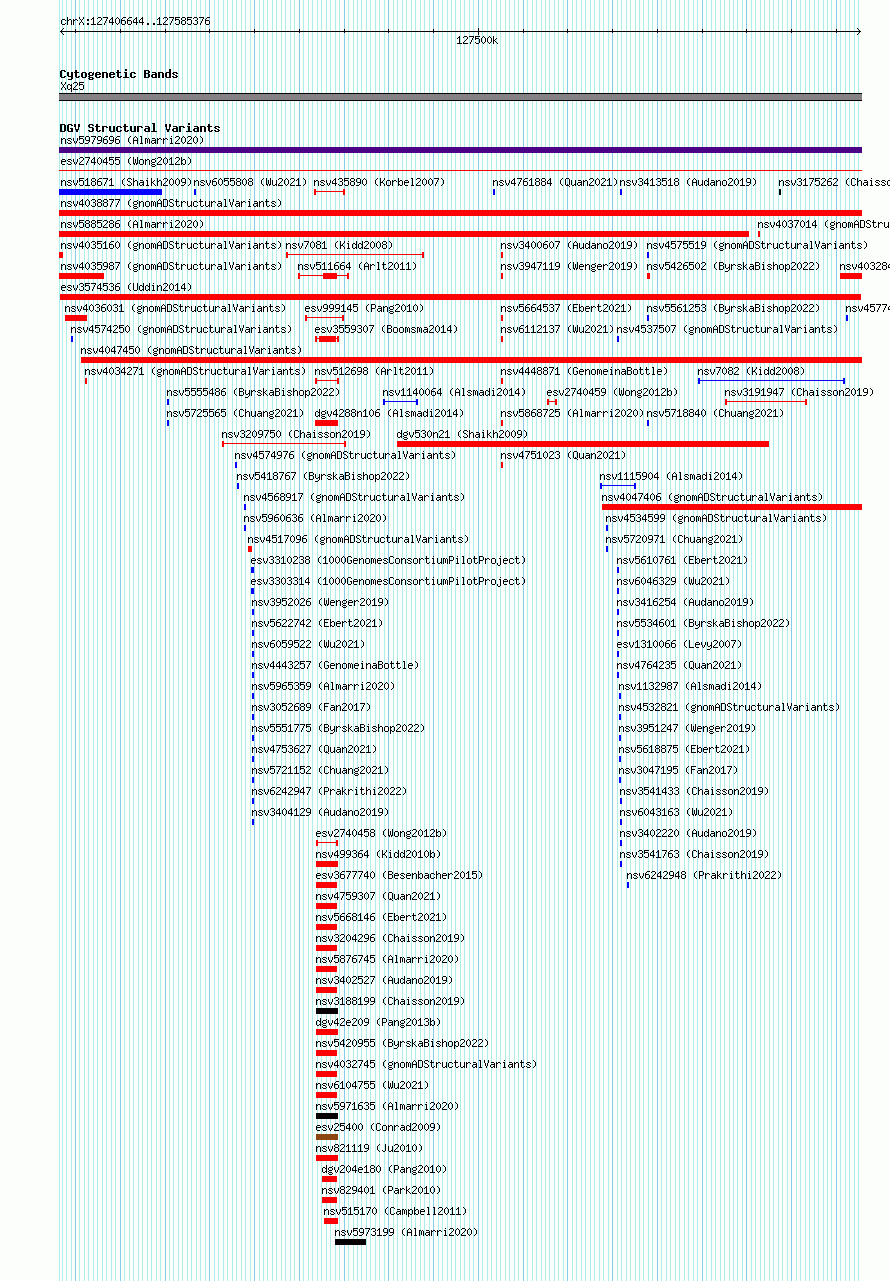Click esv3677740 (Besenbacher2015) label
Image resolution: width=890 pixels, height=1281 pixels.
click(x=399, y=875)
